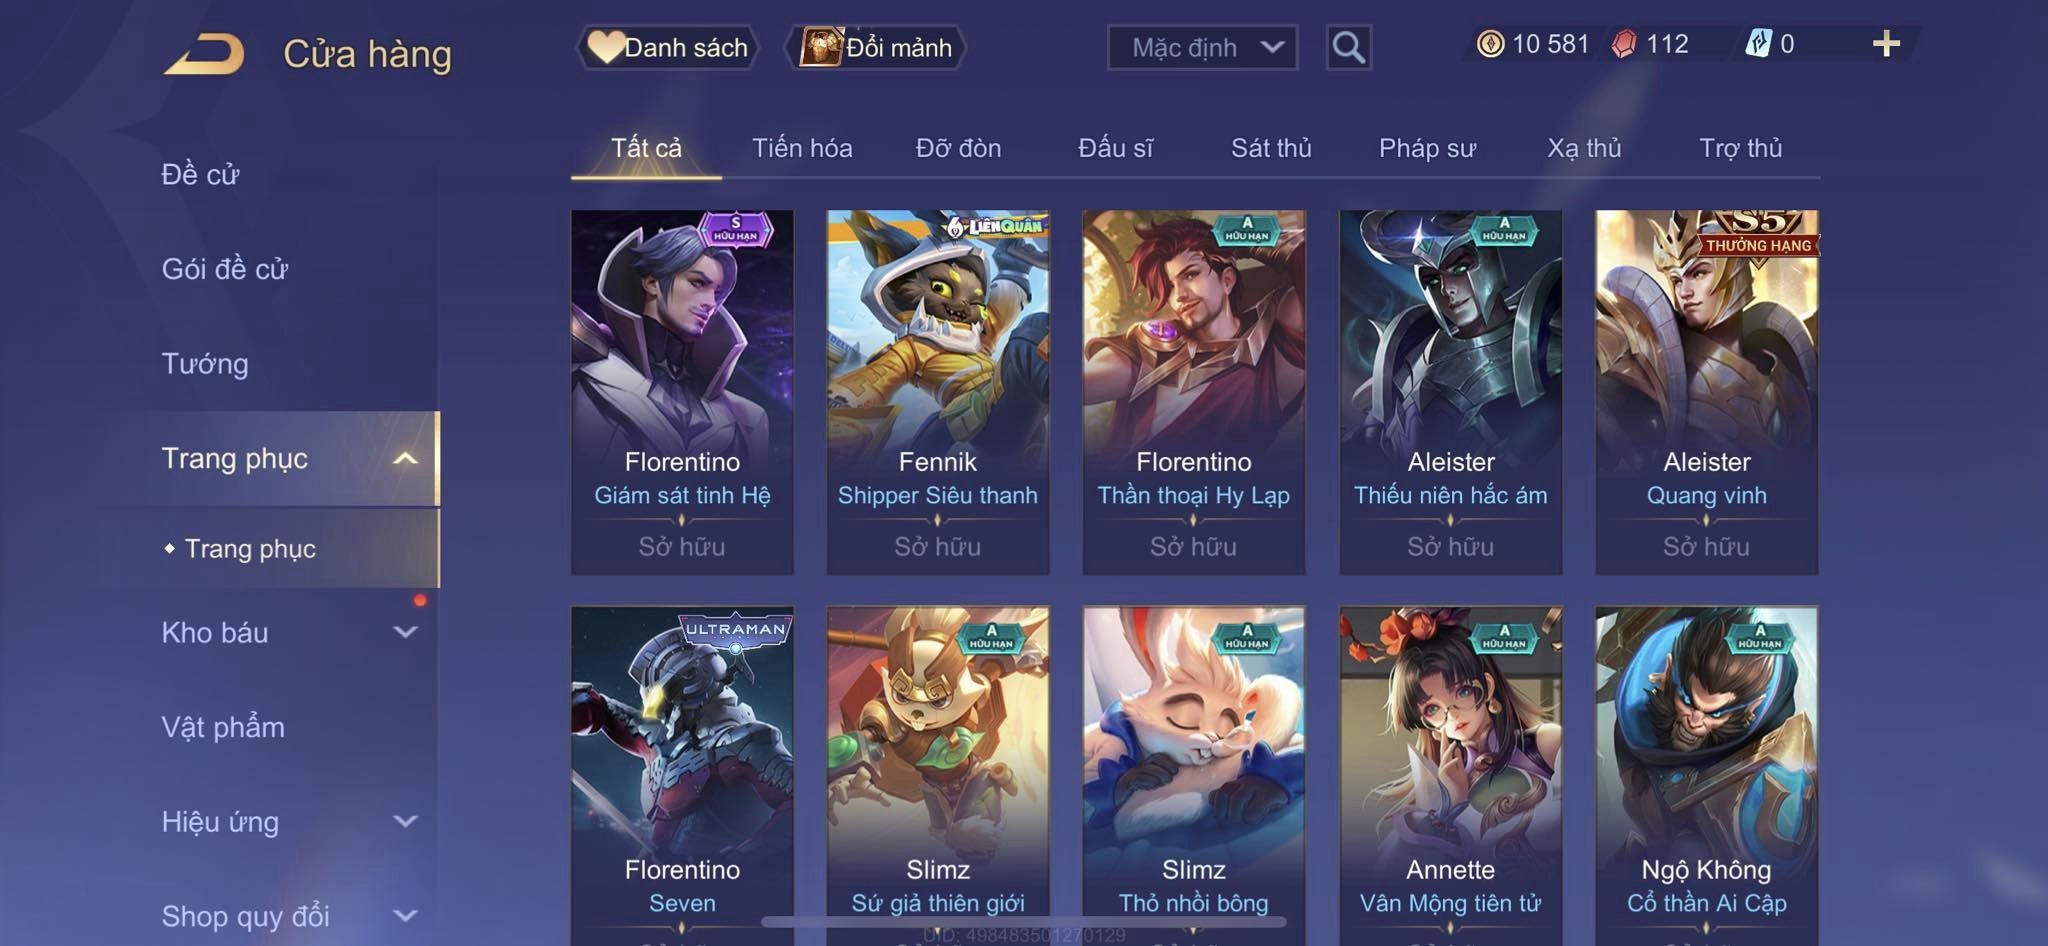Open the search magnifier icon
The image size is (2048, 946).
(x=1348, y=47)
